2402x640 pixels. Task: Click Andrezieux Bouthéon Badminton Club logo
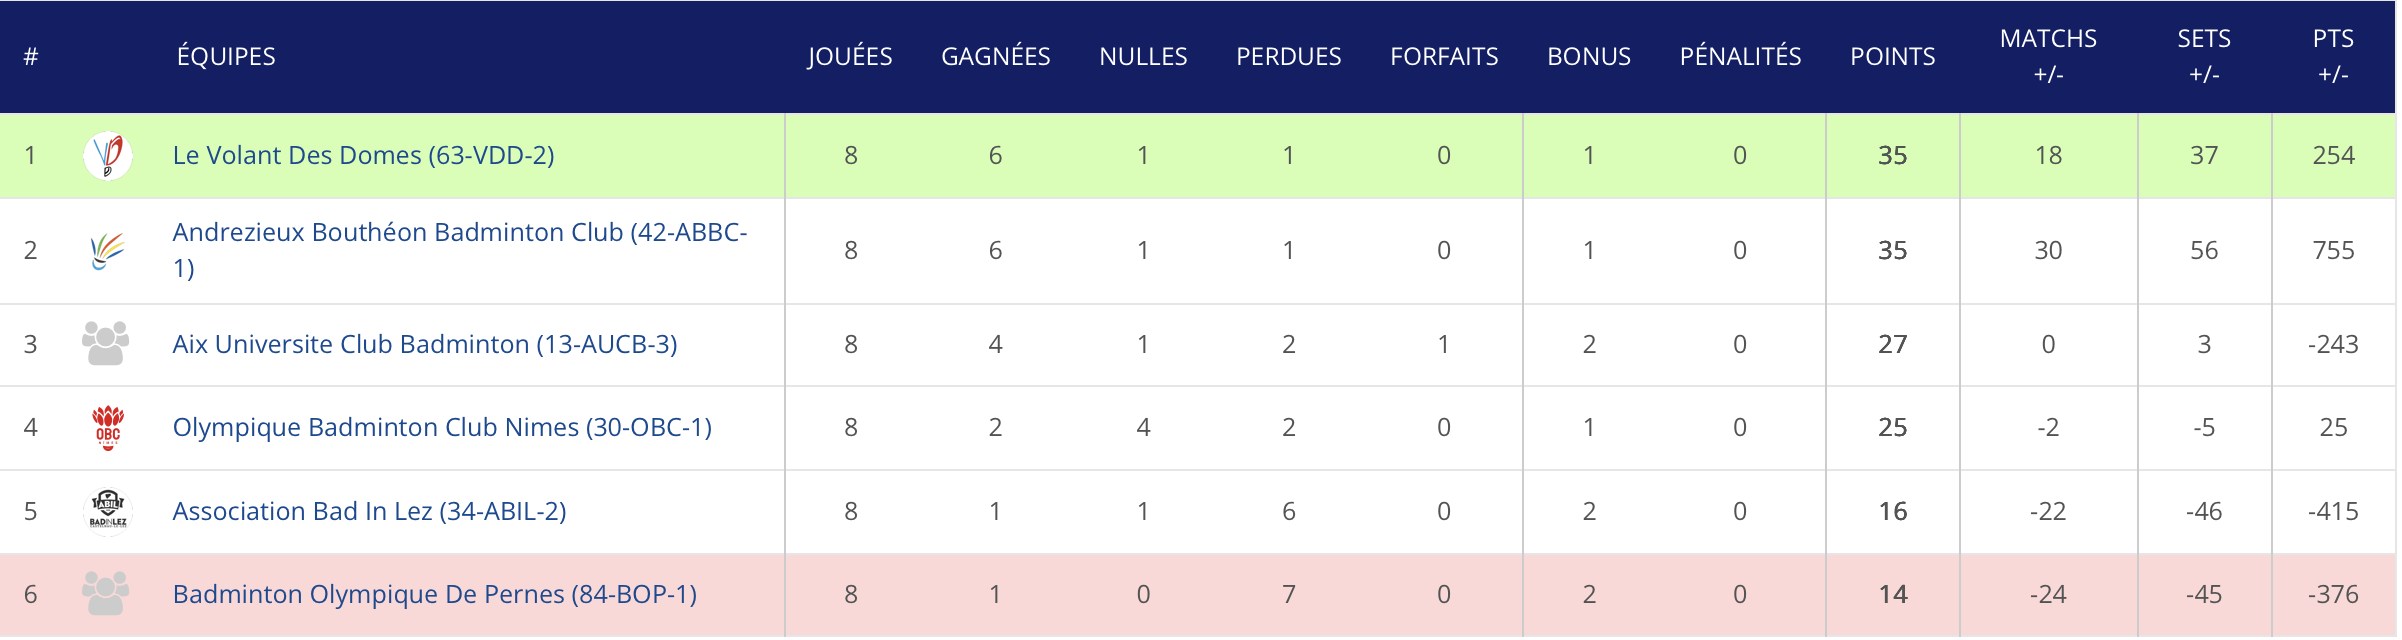click(x=108, y=250)
